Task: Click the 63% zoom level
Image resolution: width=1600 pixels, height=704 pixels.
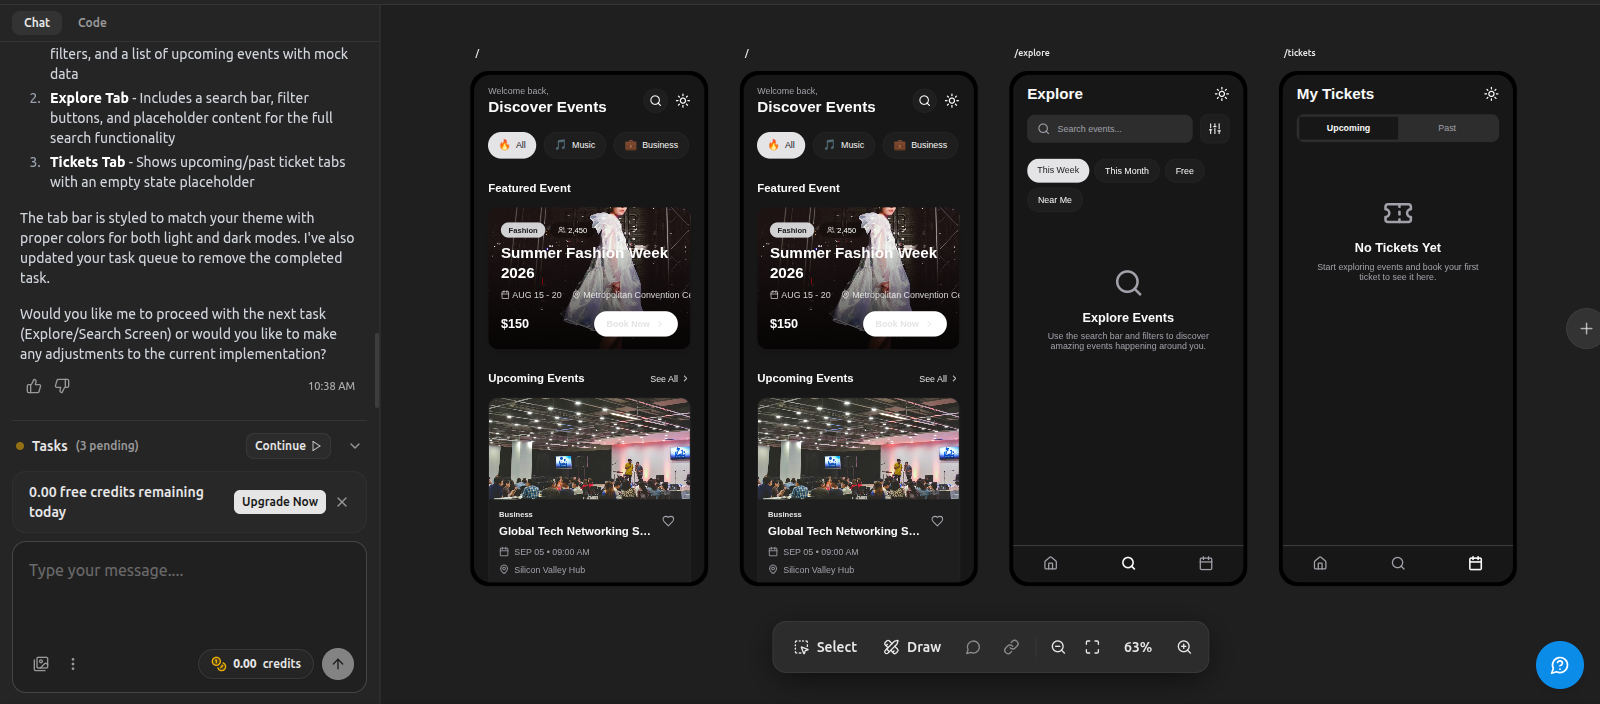Action: coord(1138,647)
